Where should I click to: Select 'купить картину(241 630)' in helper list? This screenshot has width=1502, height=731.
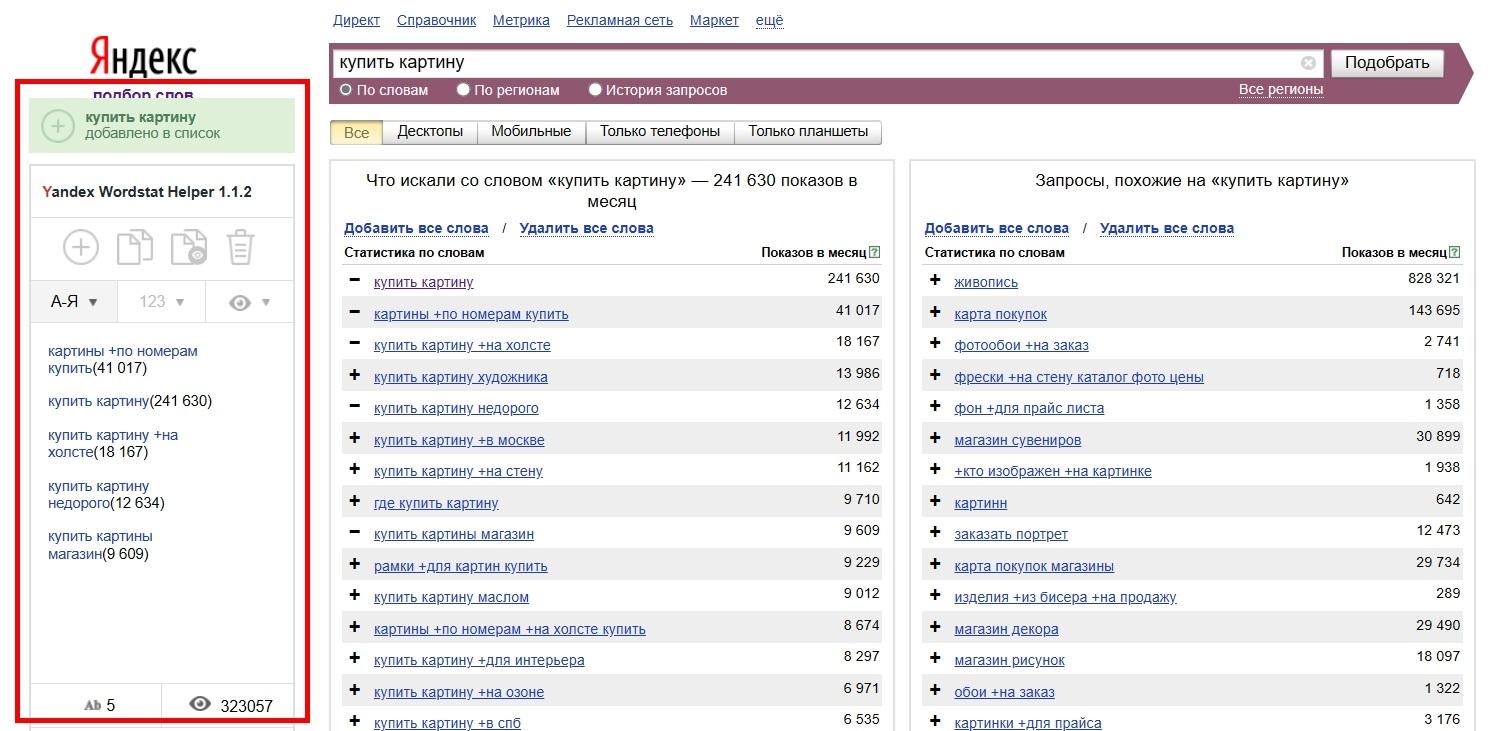130,401
